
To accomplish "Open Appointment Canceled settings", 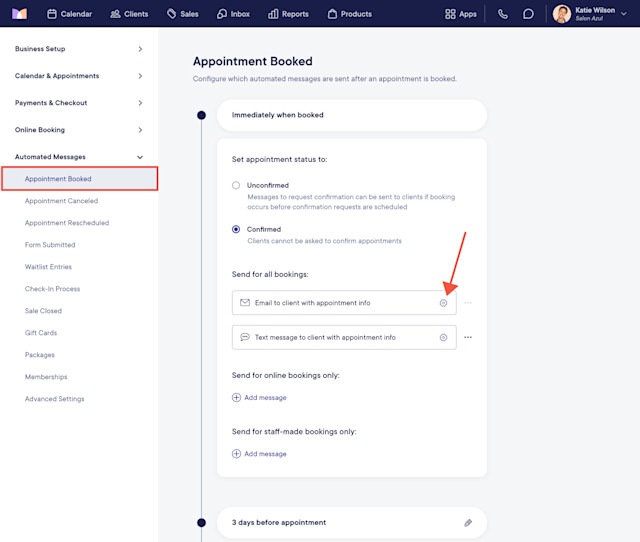I will [61, 201].
